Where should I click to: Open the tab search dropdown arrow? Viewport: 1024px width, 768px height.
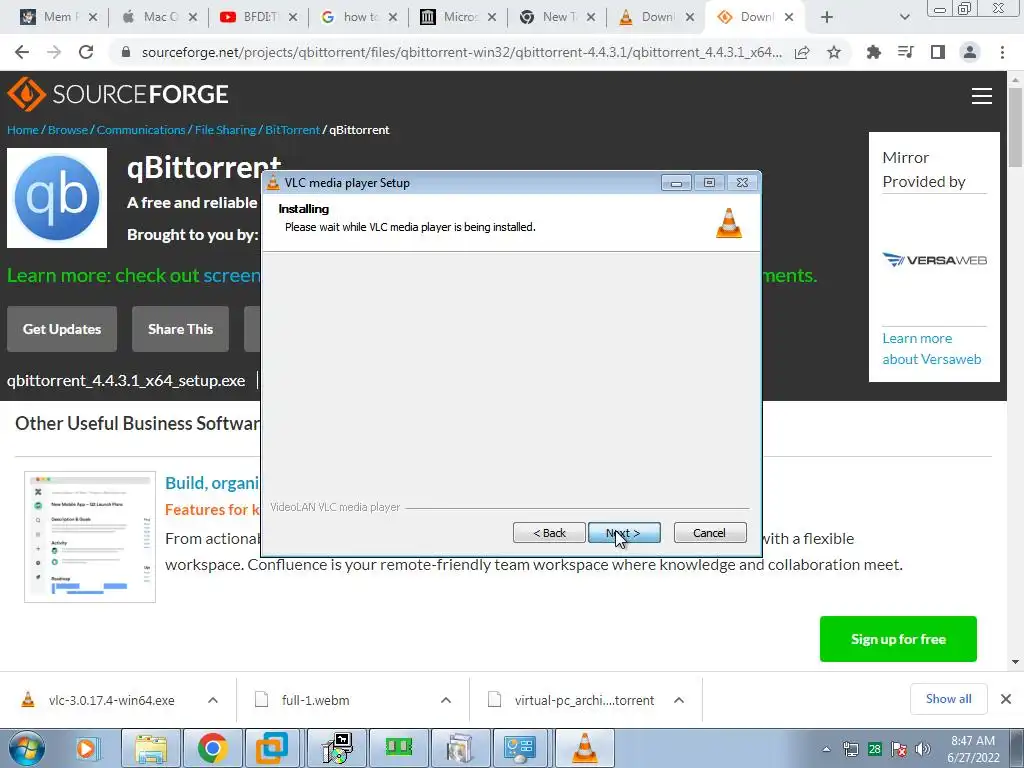tap(904, 17)
